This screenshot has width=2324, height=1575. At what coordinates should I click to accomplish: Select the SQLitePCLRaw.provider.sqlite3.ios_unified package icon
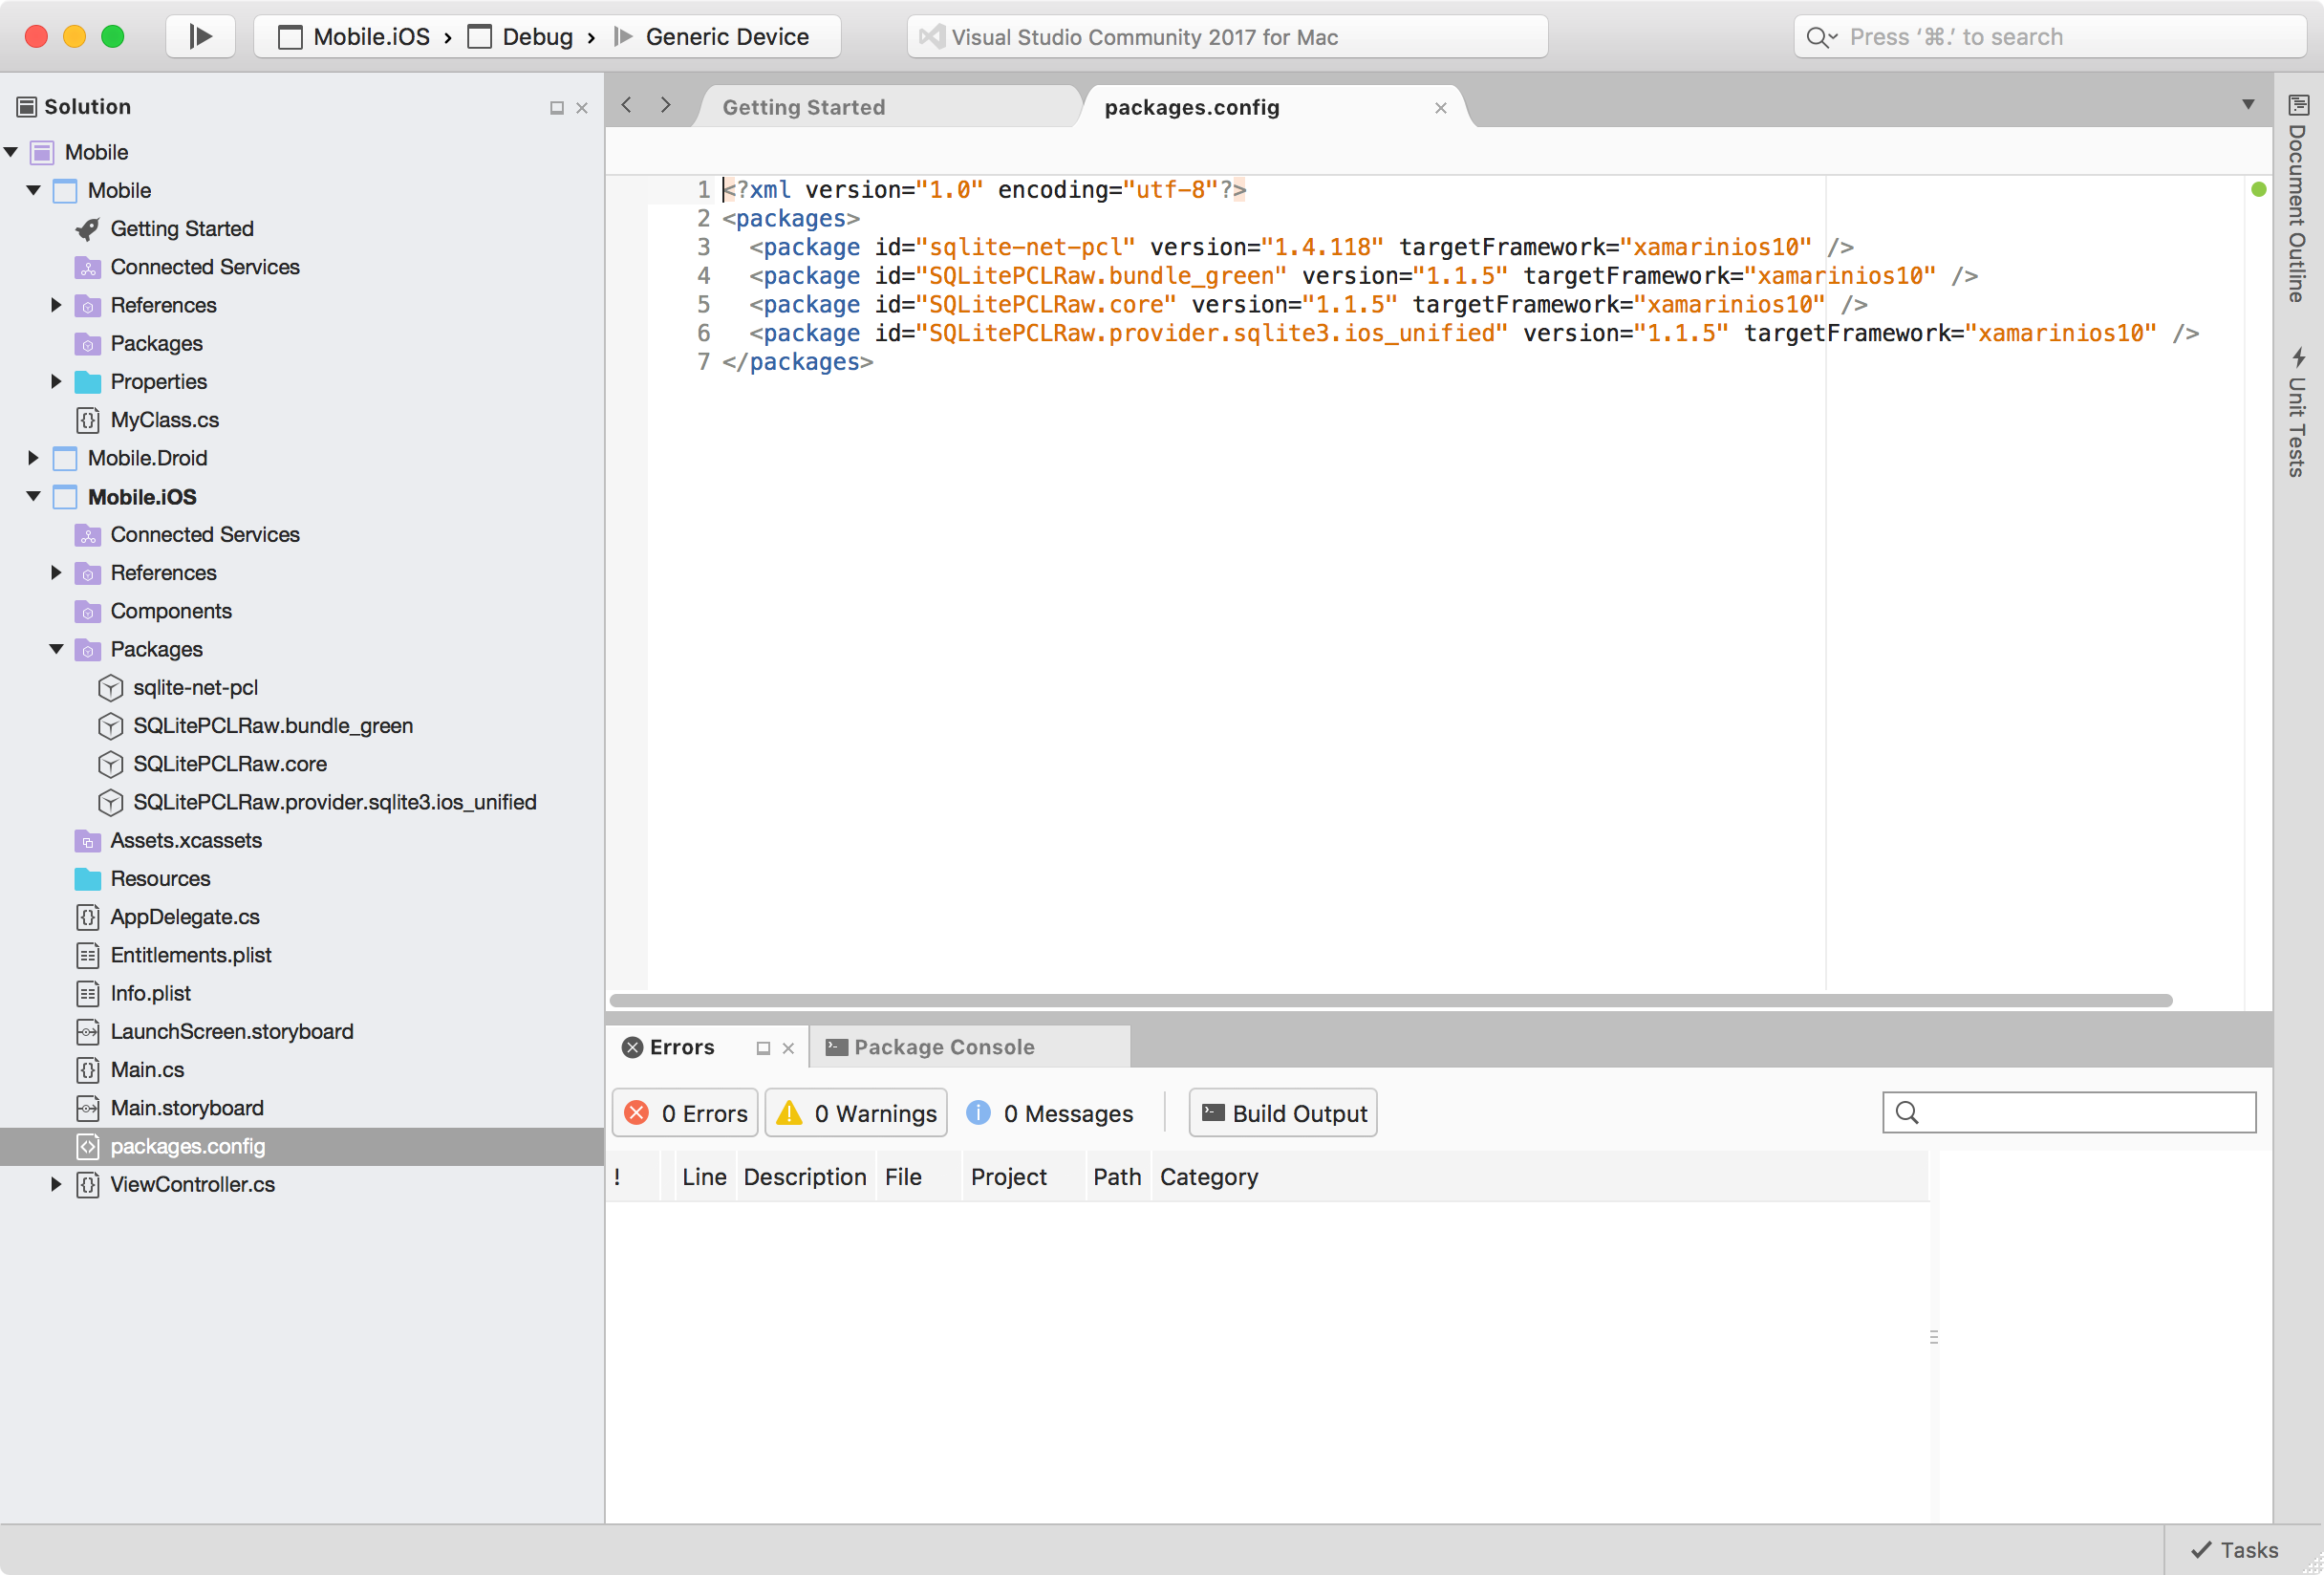111,803
